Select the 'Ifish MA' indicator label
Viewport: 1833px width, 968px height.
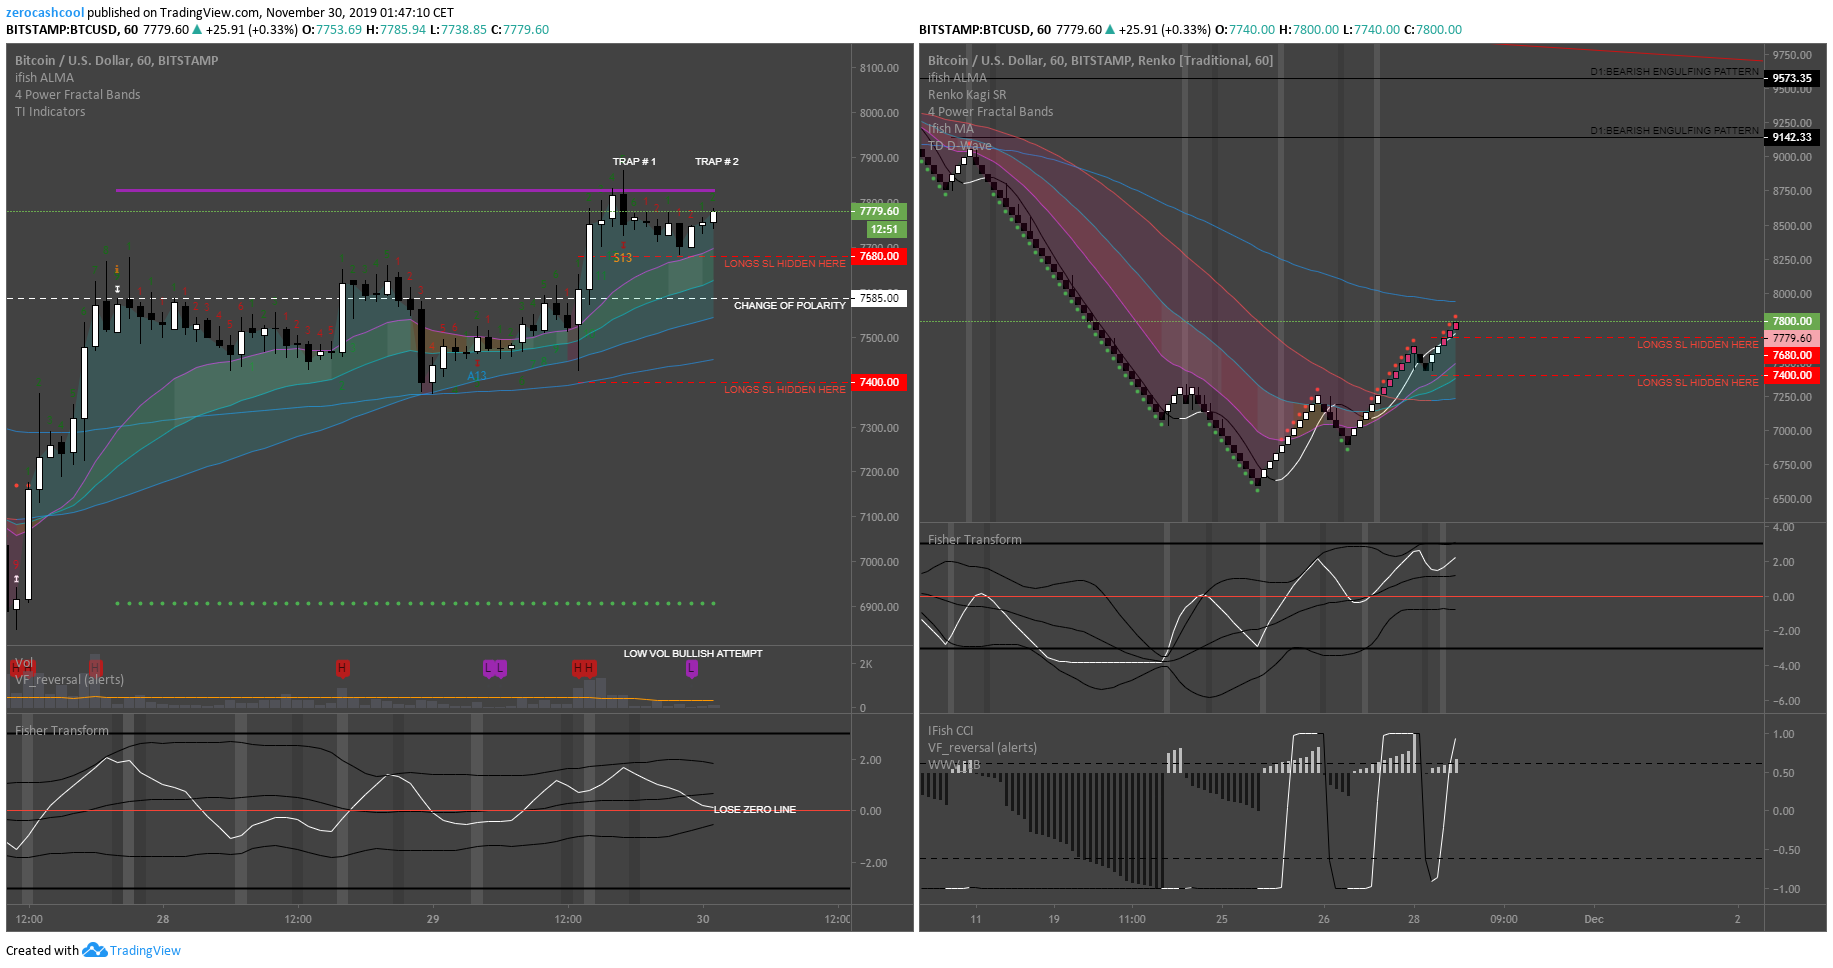[x=950, y=128]
